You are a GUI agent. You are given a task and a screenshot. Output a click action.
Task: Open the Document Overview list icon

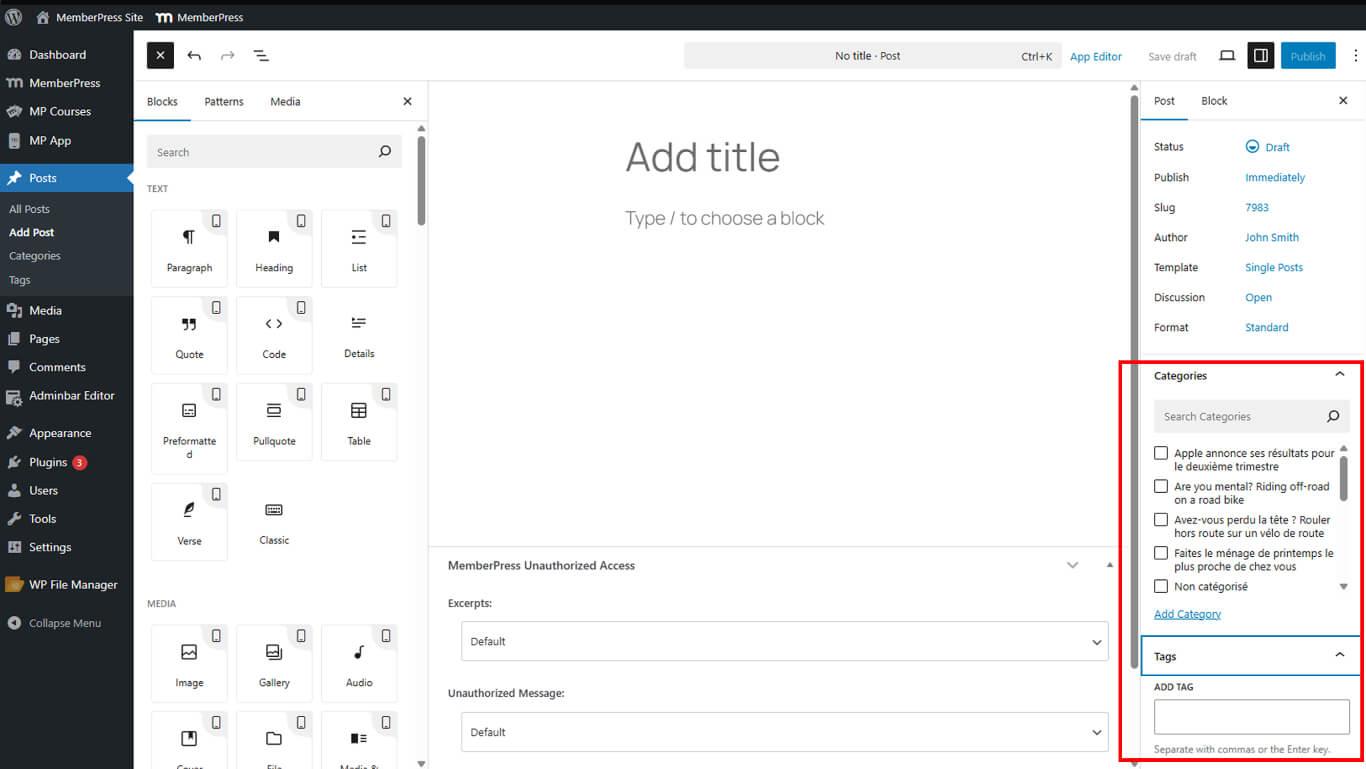click(x=261, y=56)
